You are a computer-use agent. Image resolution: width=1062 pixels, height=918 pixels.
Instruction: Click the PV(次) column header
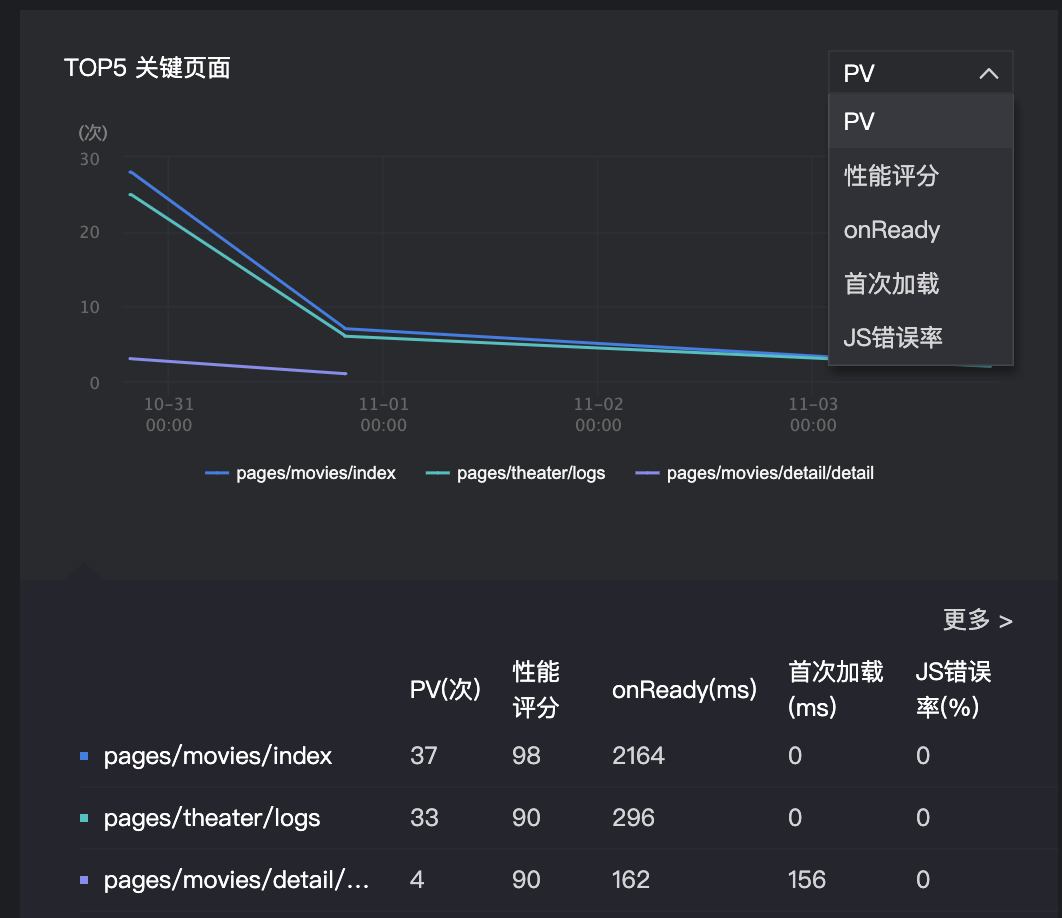445,690
